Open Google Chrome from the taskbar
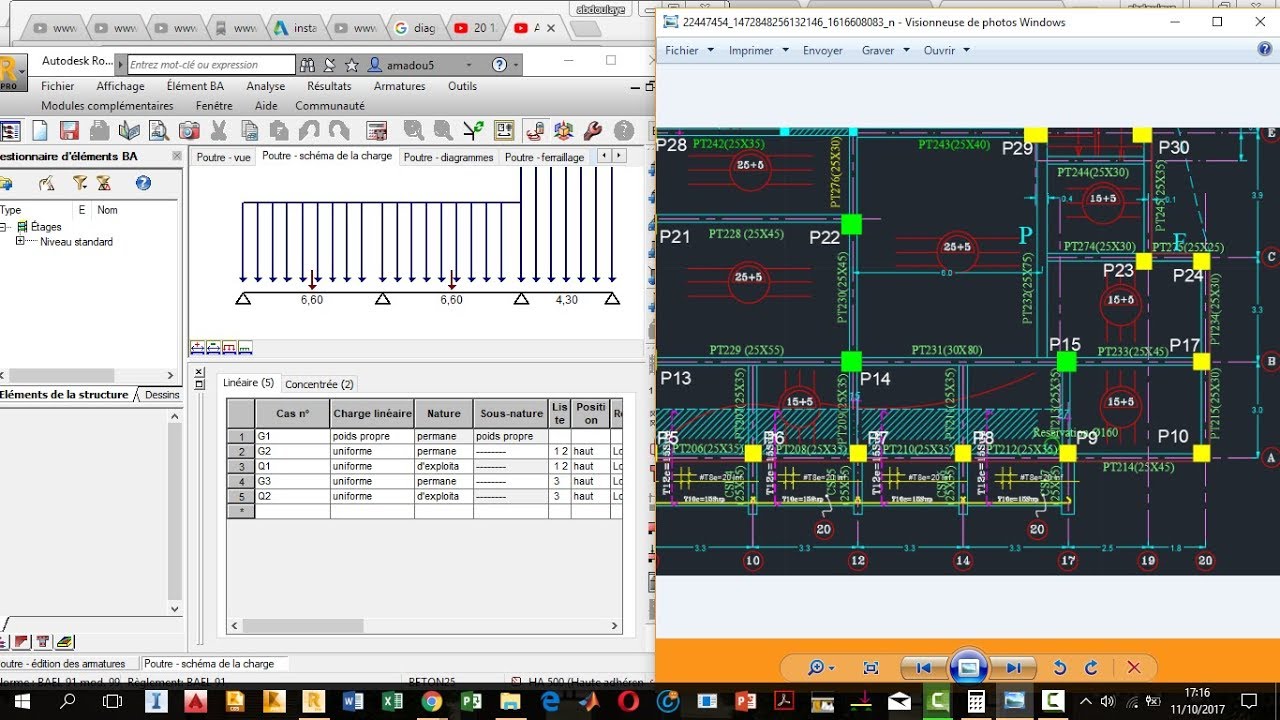This screenshot has height=720, width=1280. (432, 702)
